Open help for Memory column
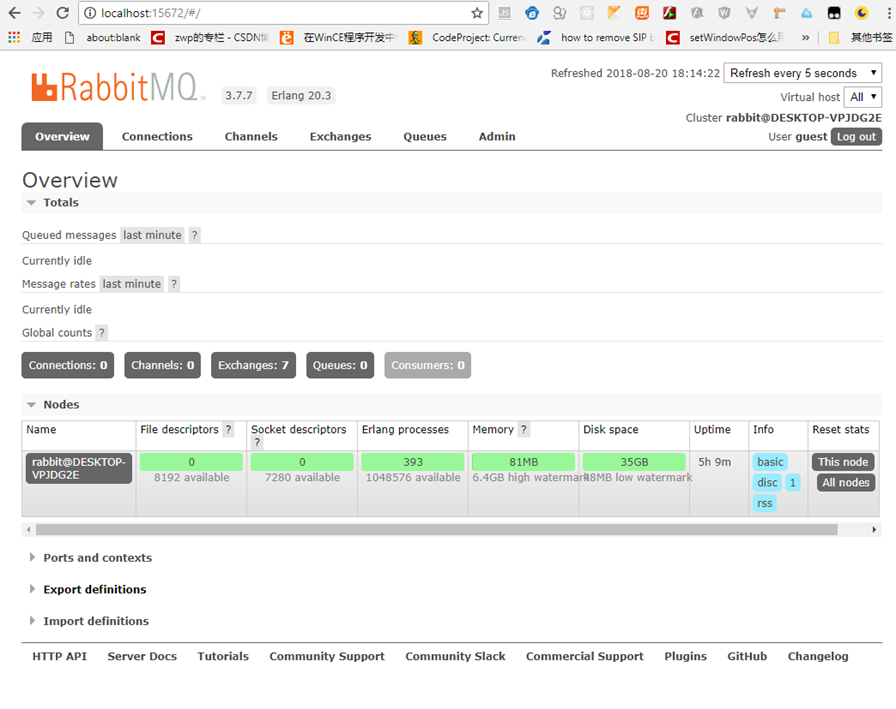 (x=523, y=430)
